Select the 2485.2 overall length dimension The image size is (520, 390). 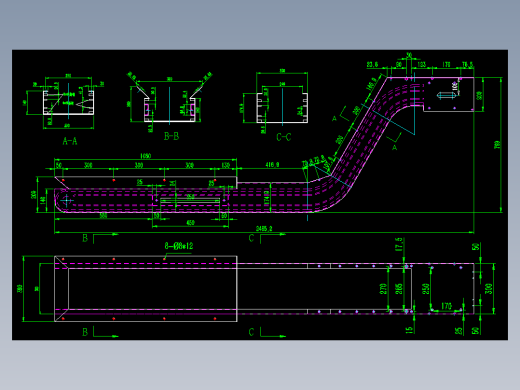[x=264, y=228]
